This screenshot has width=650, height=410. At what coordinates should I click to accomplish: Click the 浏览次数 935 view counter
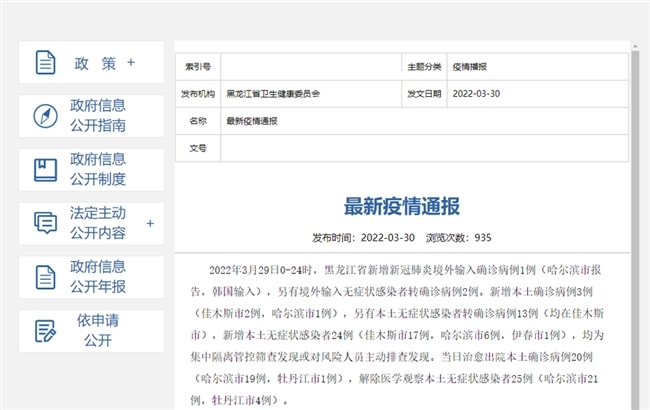pos(458,238)
